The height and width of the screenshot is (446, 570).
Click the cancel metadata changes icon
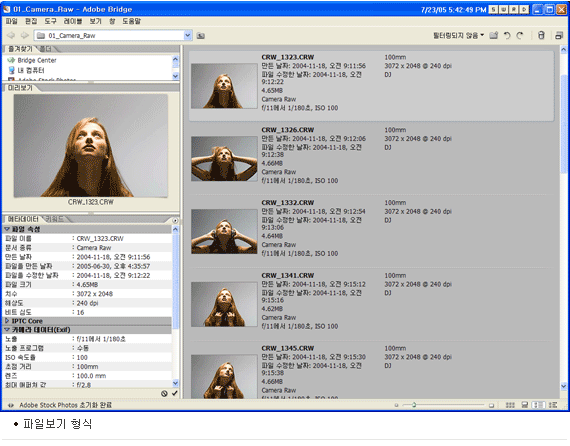click(164, 393)
